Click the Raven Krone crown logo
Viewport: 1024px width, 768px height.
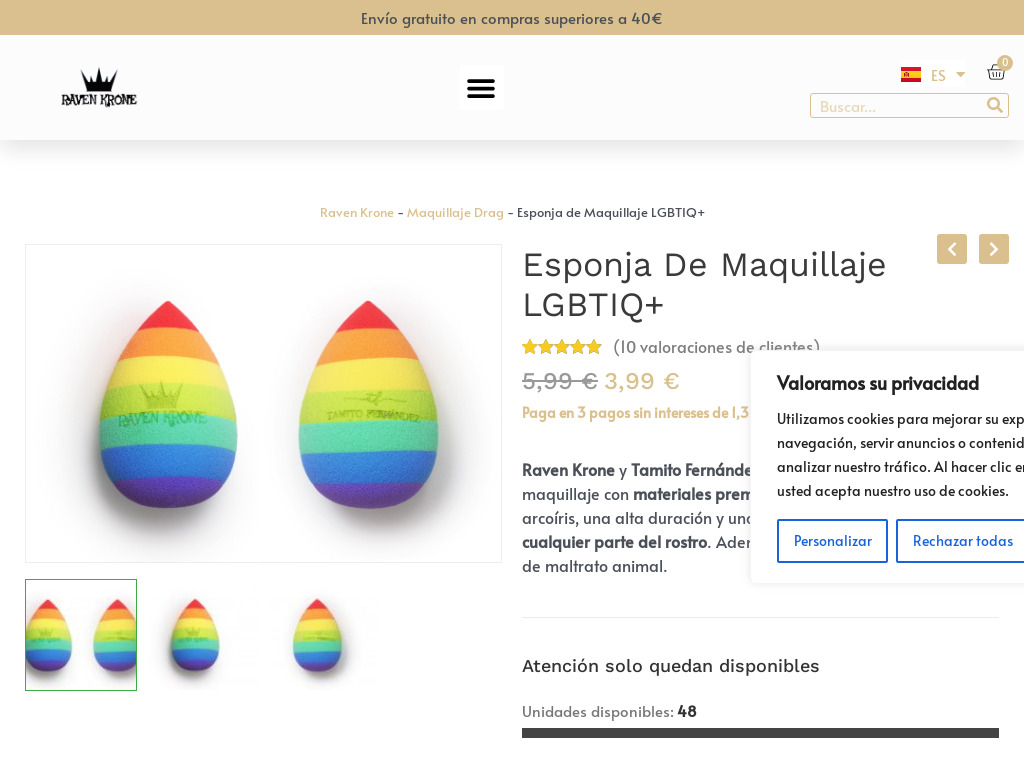(x=98, y=87)
